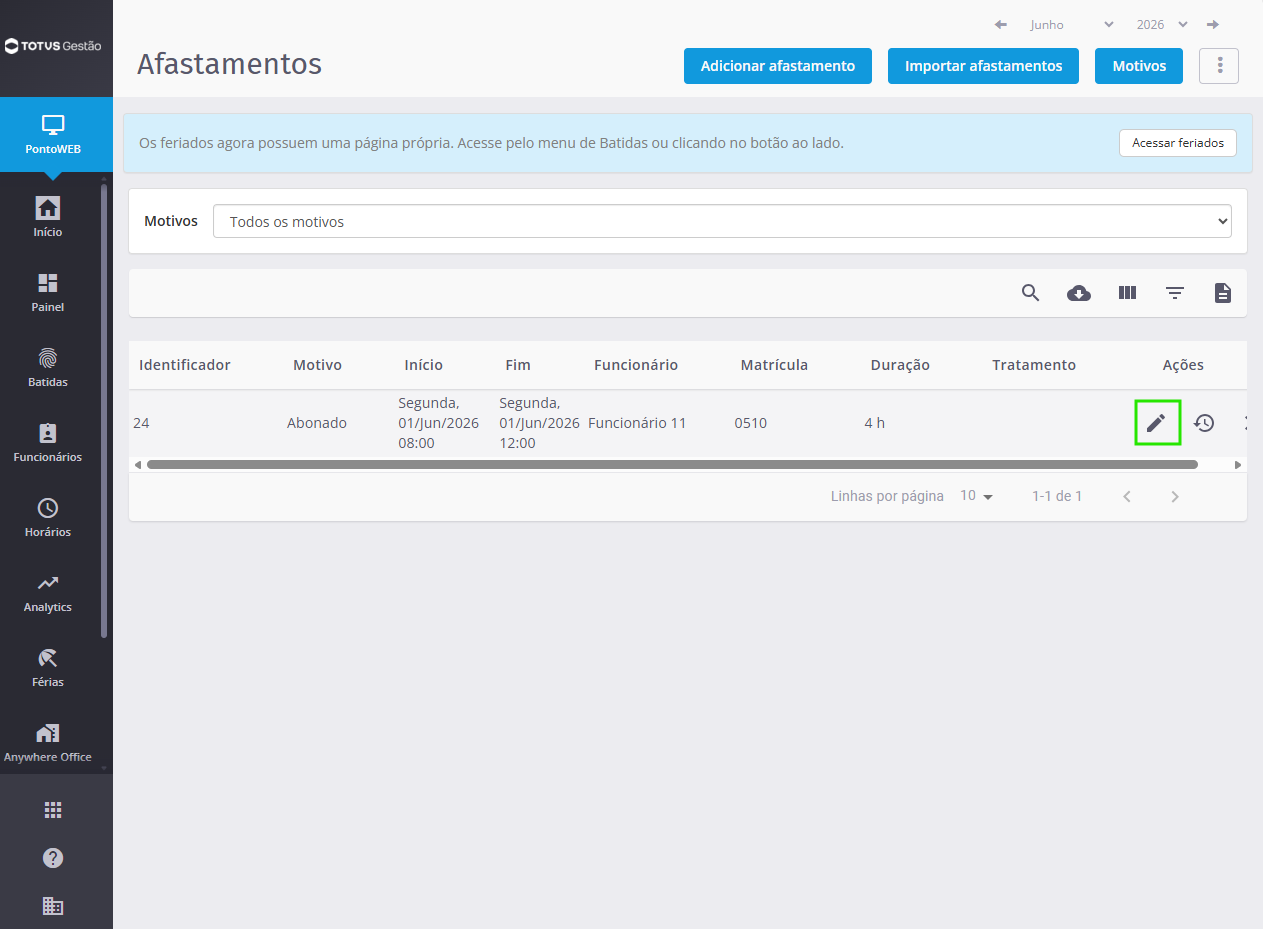Expand the Motivos 'Todos os motivos' dropdown

tap(722, 222)
